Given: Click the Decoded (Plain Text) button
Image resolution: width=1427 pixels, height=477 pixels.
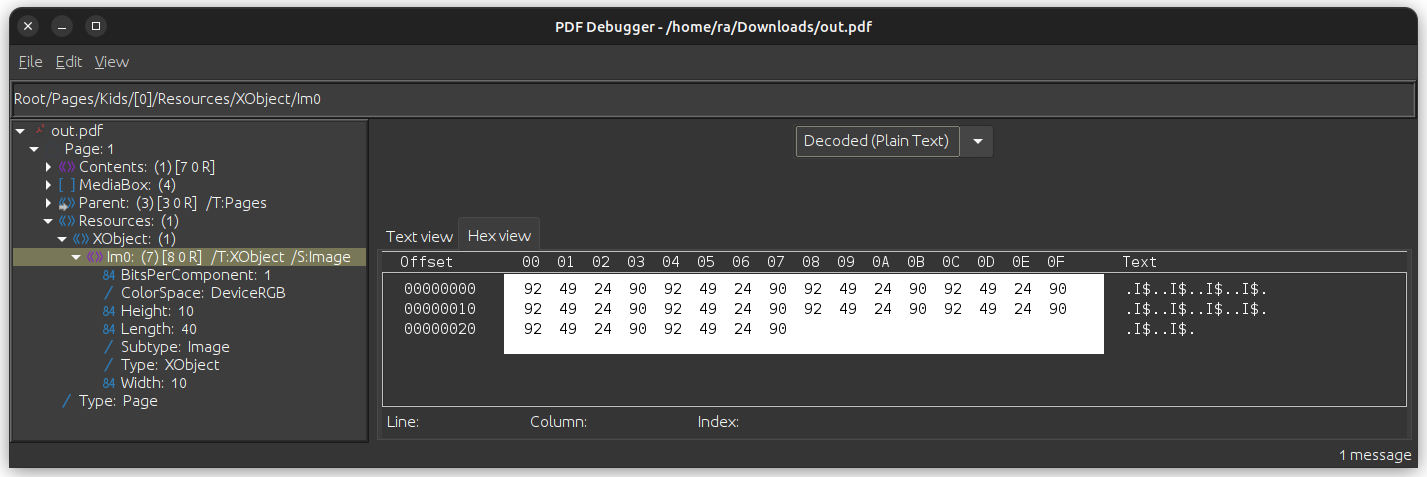Looking at the screenshot, I should point(876,141).
